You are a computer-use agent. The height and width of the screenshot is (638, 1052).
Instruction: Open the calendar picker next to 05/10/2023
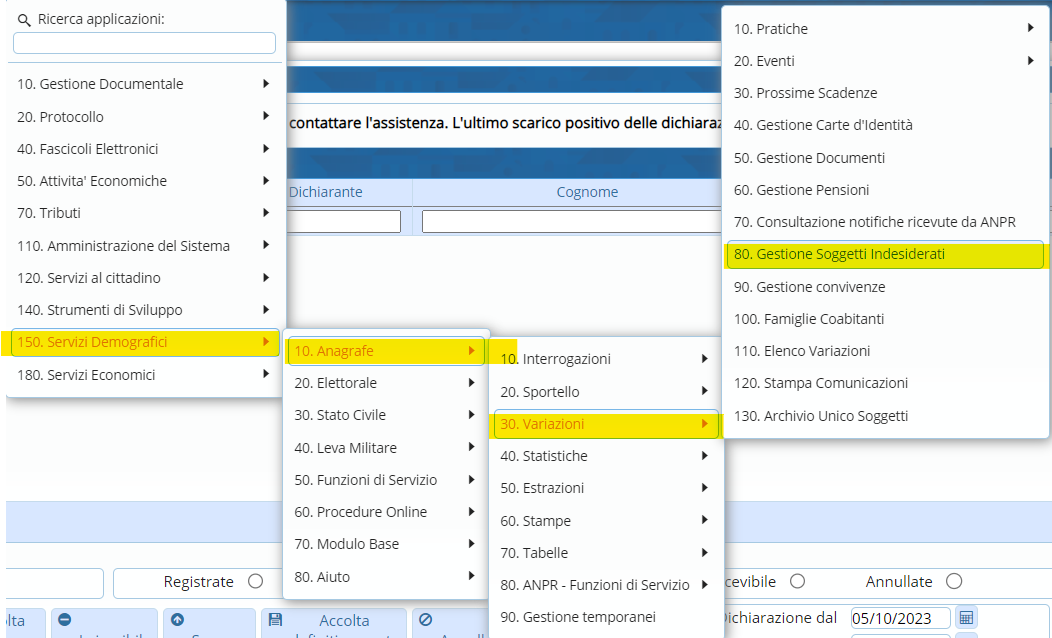click(x=965, y=617)
